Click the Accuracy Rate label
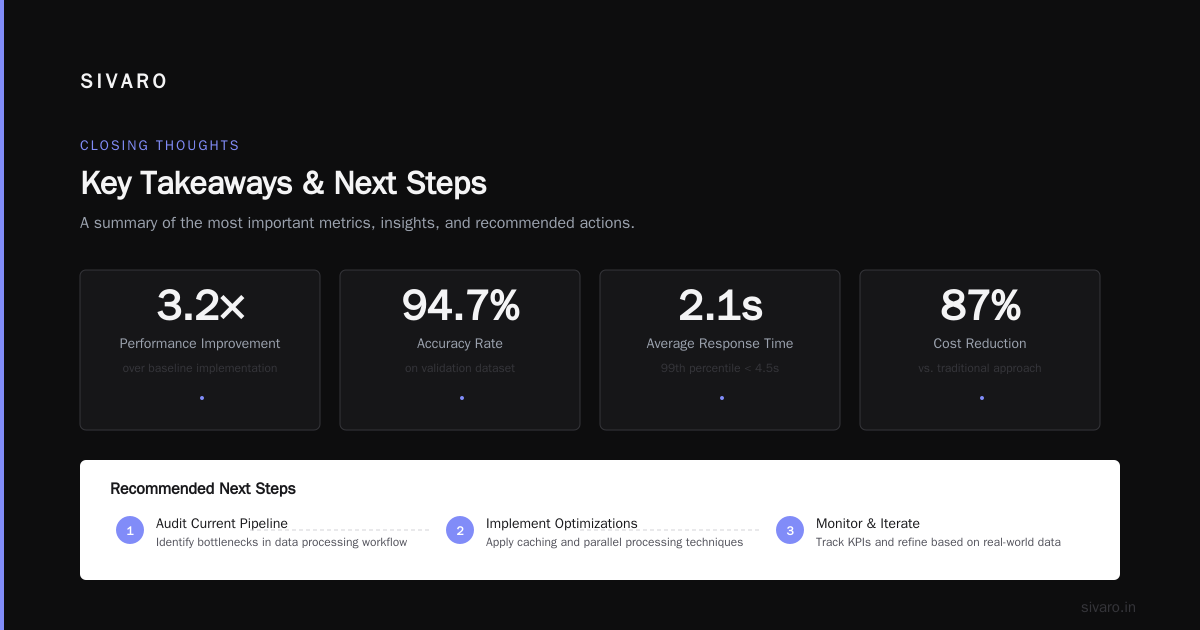The image size is (1200, 630). coord(460,344)
